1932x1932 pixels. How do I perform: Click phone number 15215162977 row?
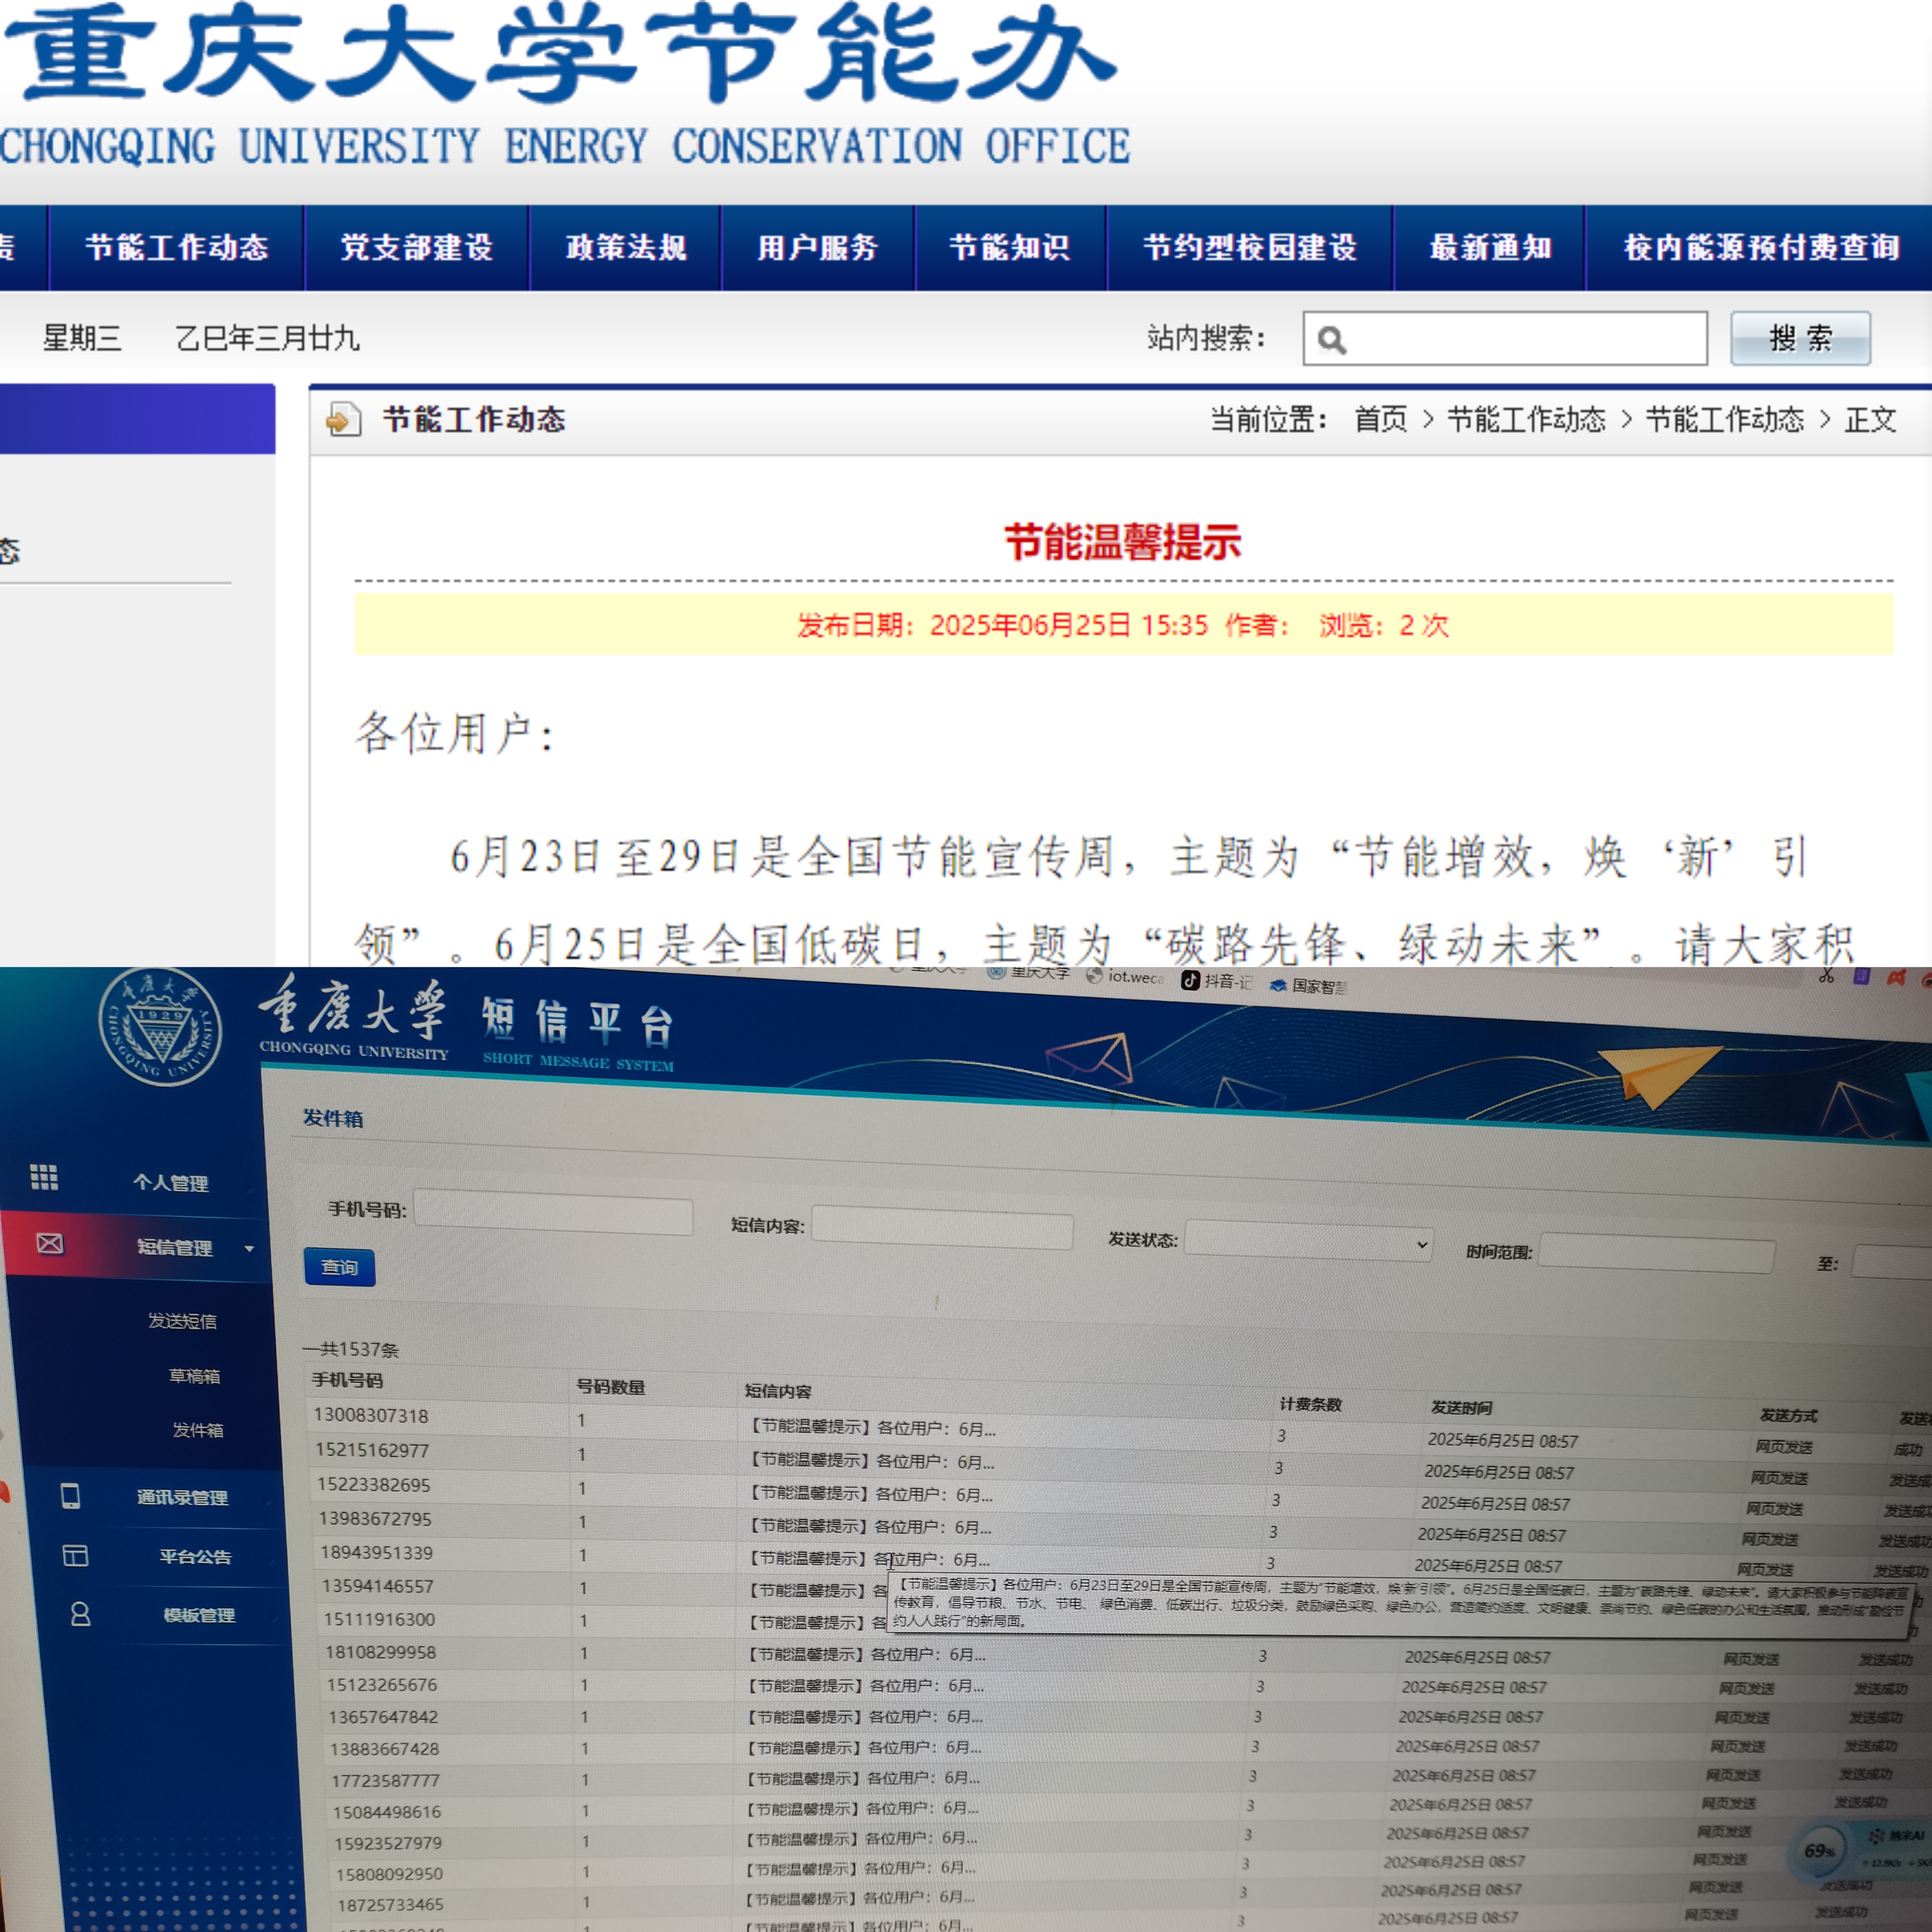click(x=372, y=1450)
